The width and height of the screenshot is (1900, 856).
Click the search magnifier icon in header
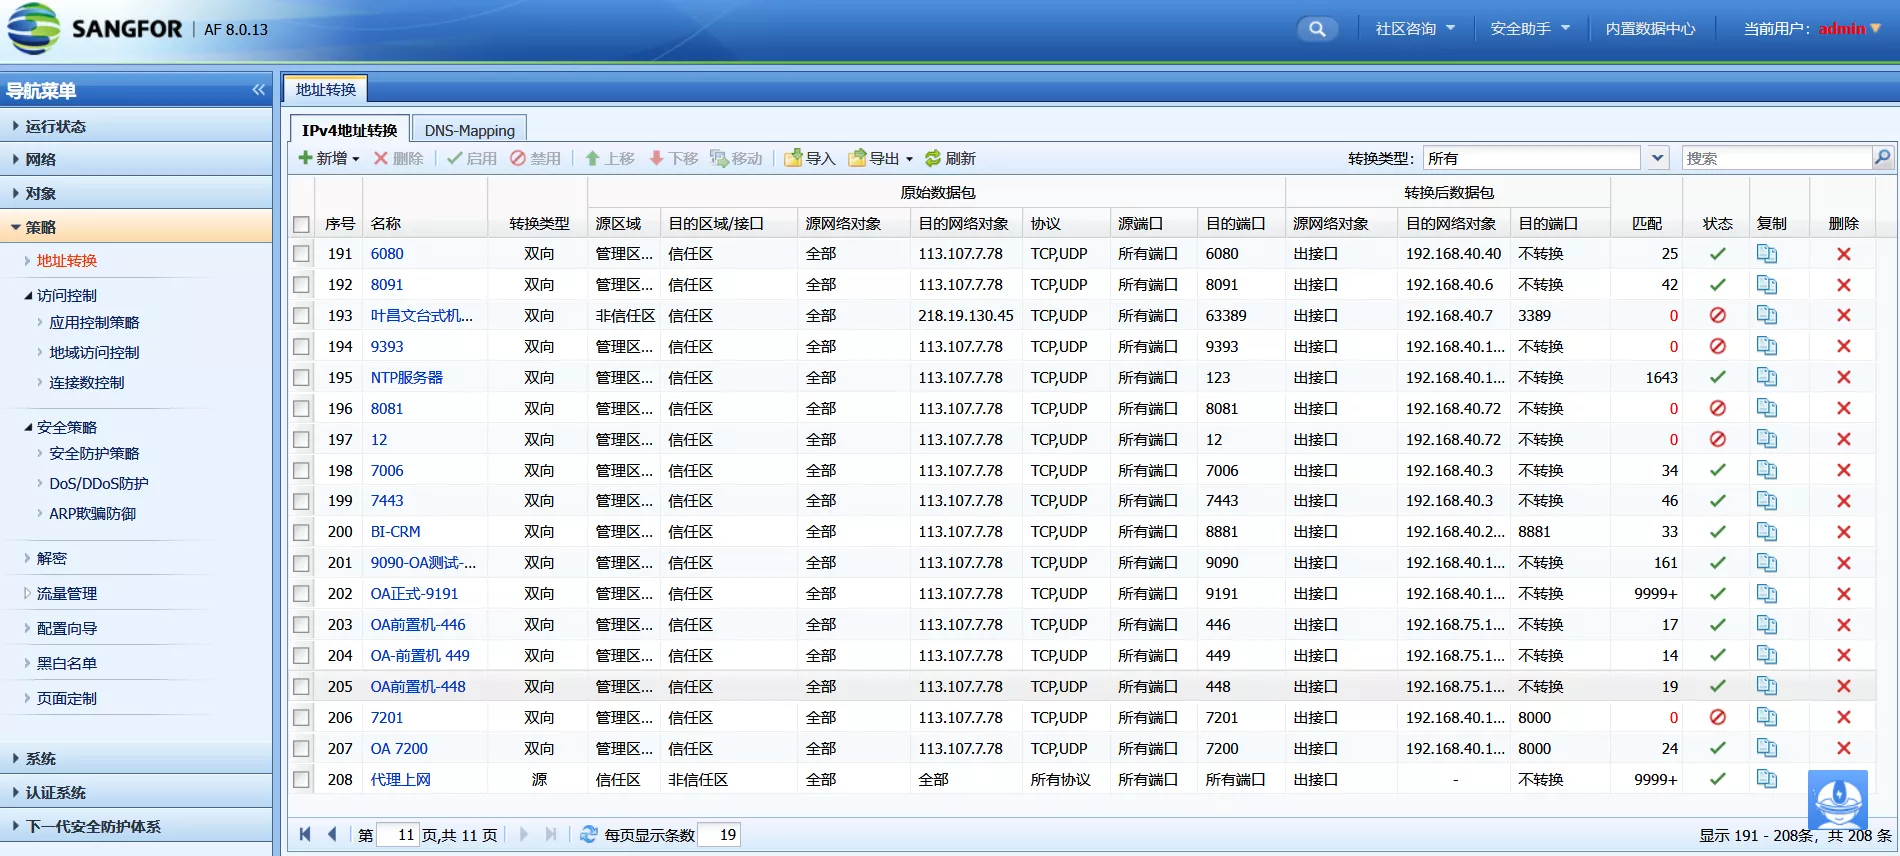(x=1317, y=29)
